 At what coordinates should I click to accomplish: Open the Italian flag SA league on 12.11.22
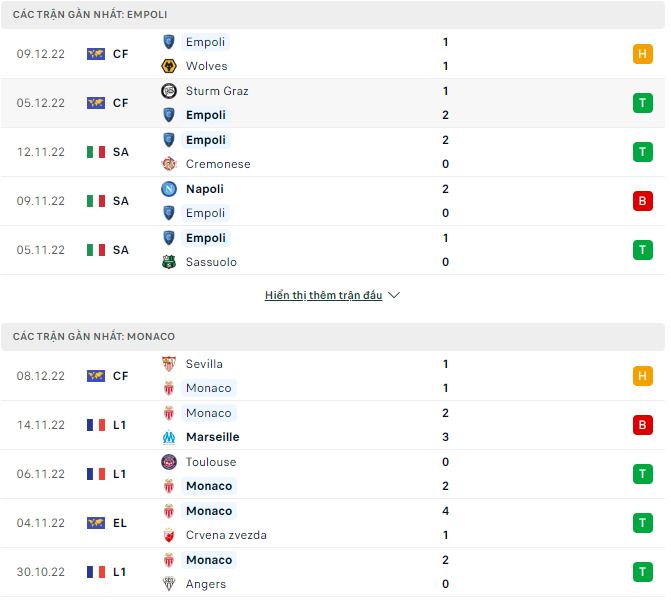tap(108, 152)
